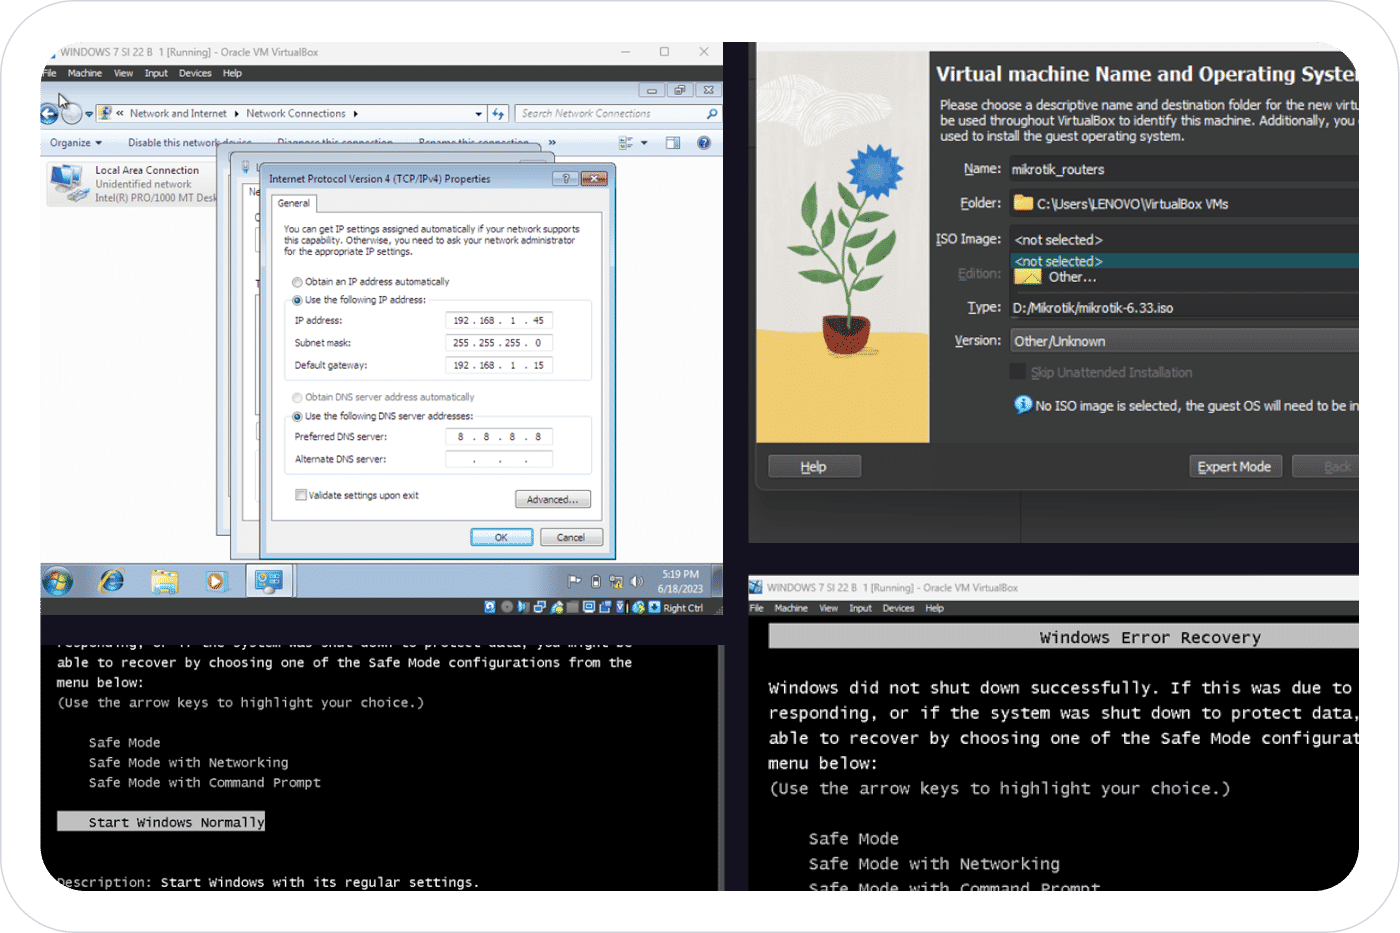The height and width of the screenshot is (933, 1400).
Task: Toggle Skip Unattended Installation checkbox
Action: tap(1018, 372)
